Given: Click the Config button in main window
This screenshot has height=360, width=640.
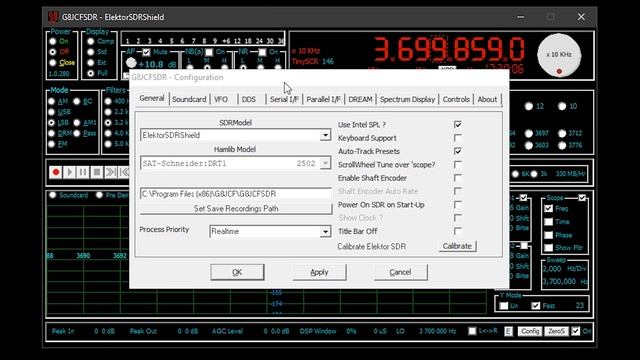Looking at the screenshot, I should [530, 331].
